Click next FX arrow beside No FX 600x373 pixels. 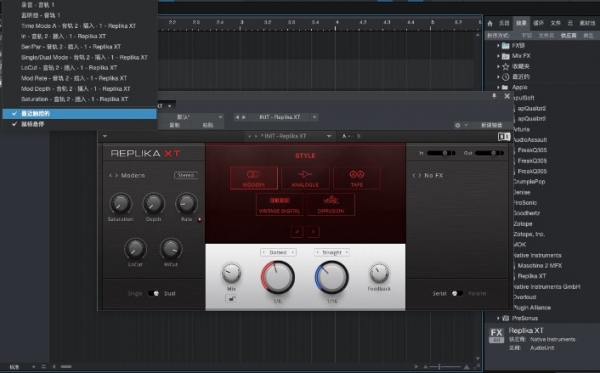pyautogui.click(x=420, y=176)
